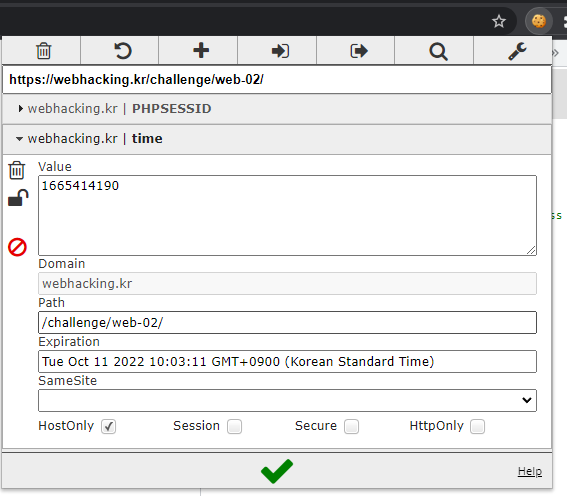Bookmark this page with the star icon
Viewport: 567px width, 496px height.
[x=499, y=21]
